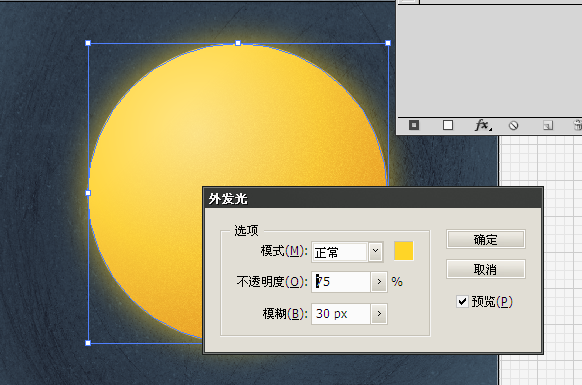Click the Add New Fill icon
582x385 pixels.
(x=448, y=125)
